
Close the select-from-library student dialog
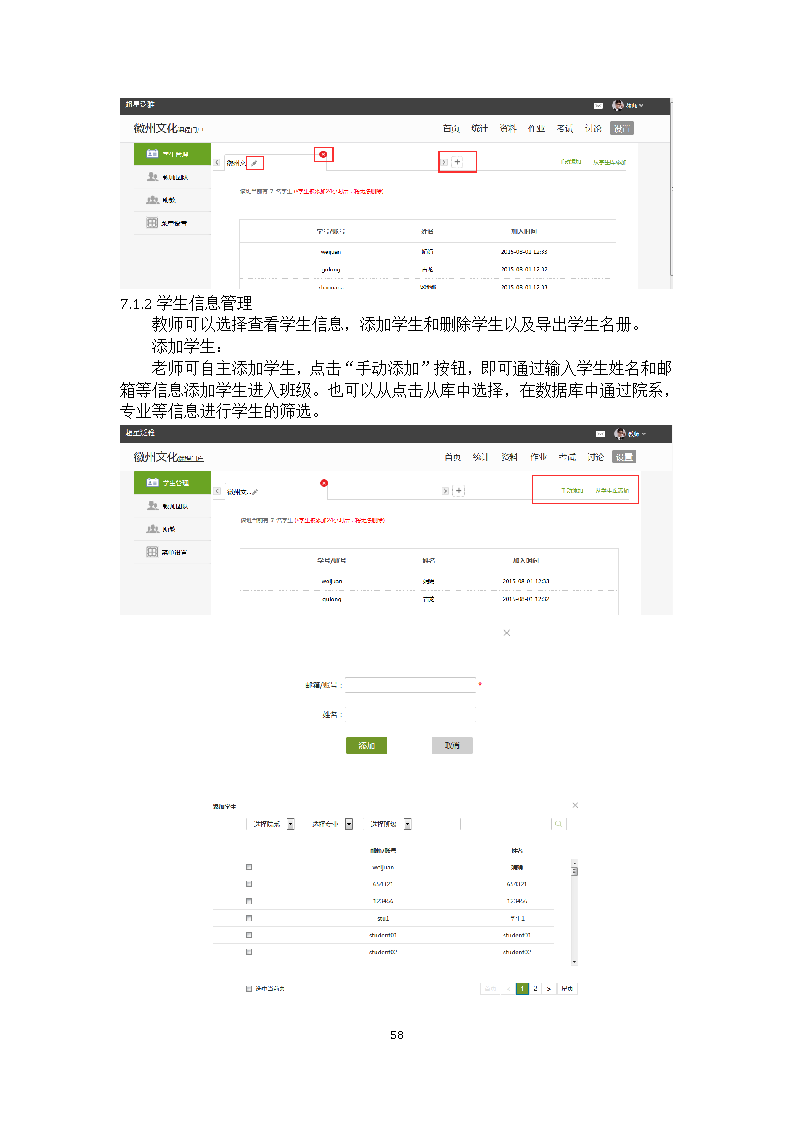coord(575,805)
